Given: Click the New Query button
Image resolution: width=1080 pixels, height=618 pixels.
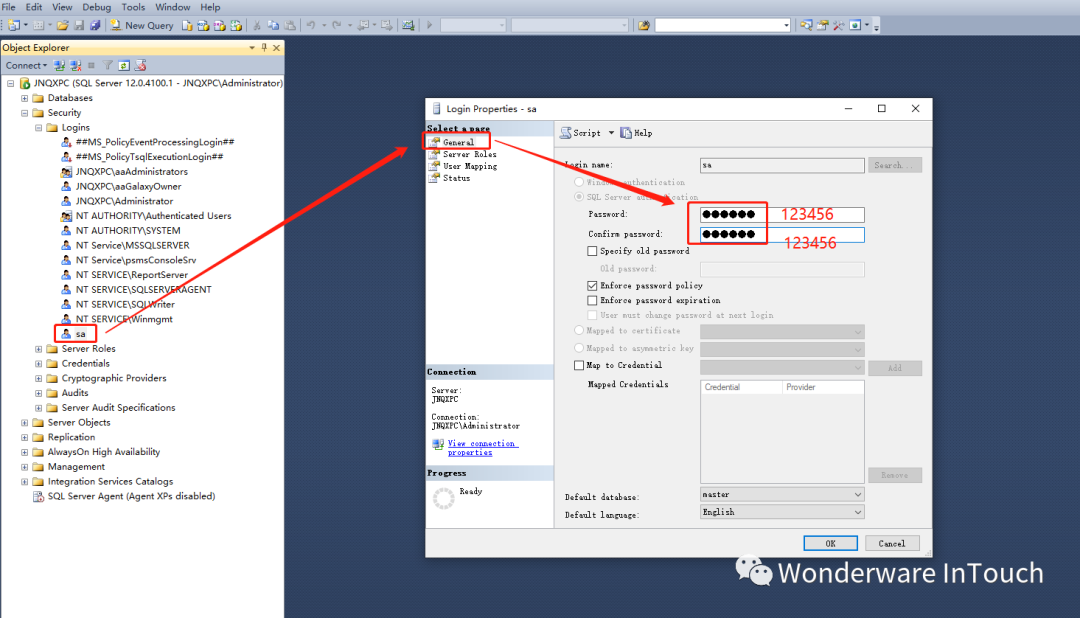Looking at the screenshot, I should (x=142, y=25).
